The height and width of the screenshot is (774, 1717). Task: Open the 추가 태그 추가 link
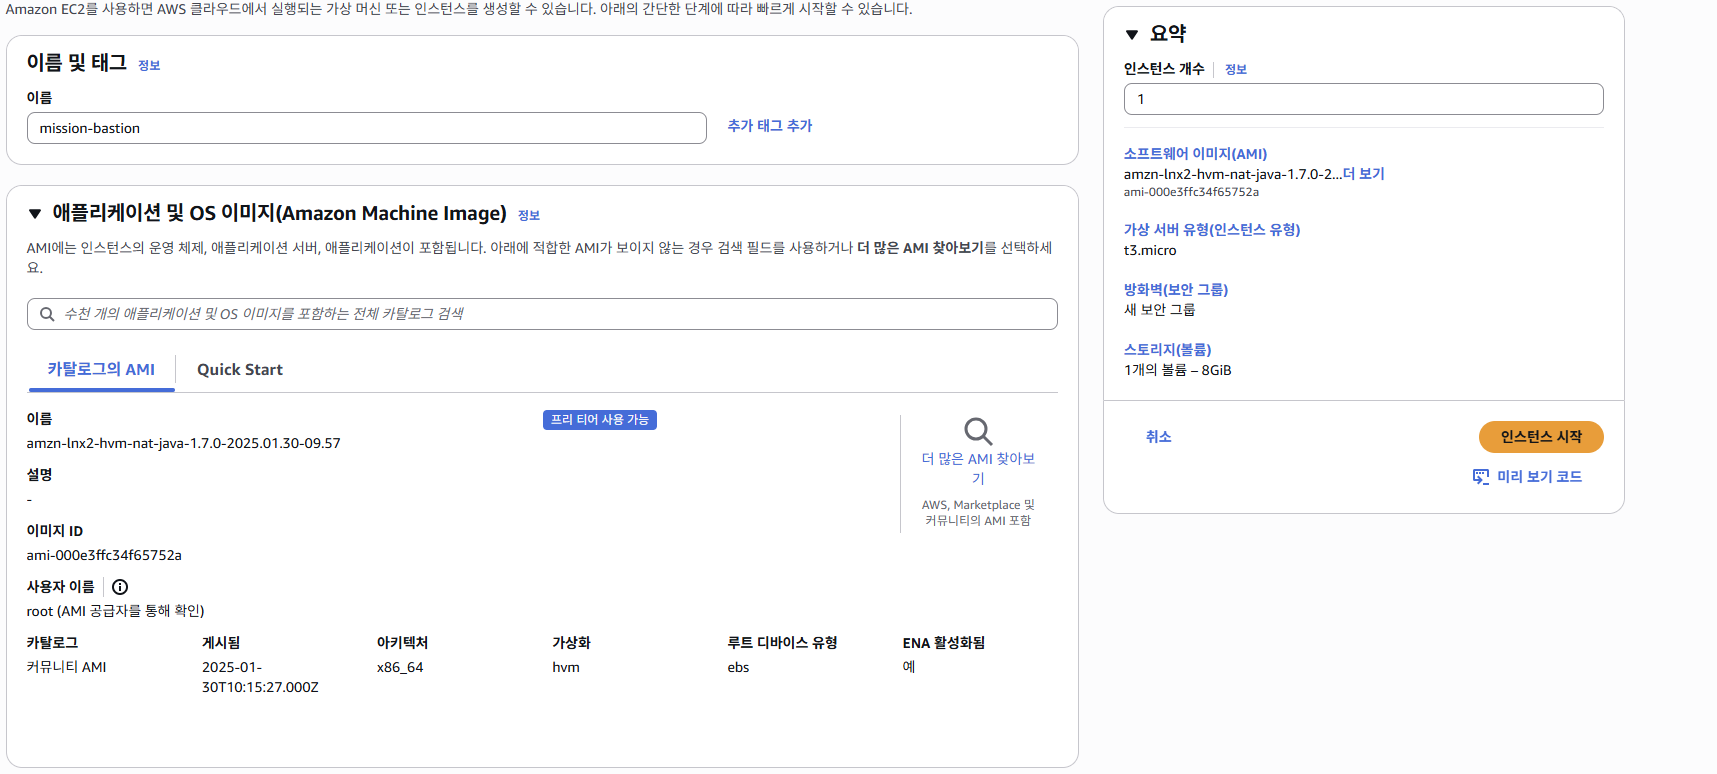pos(769,126)
